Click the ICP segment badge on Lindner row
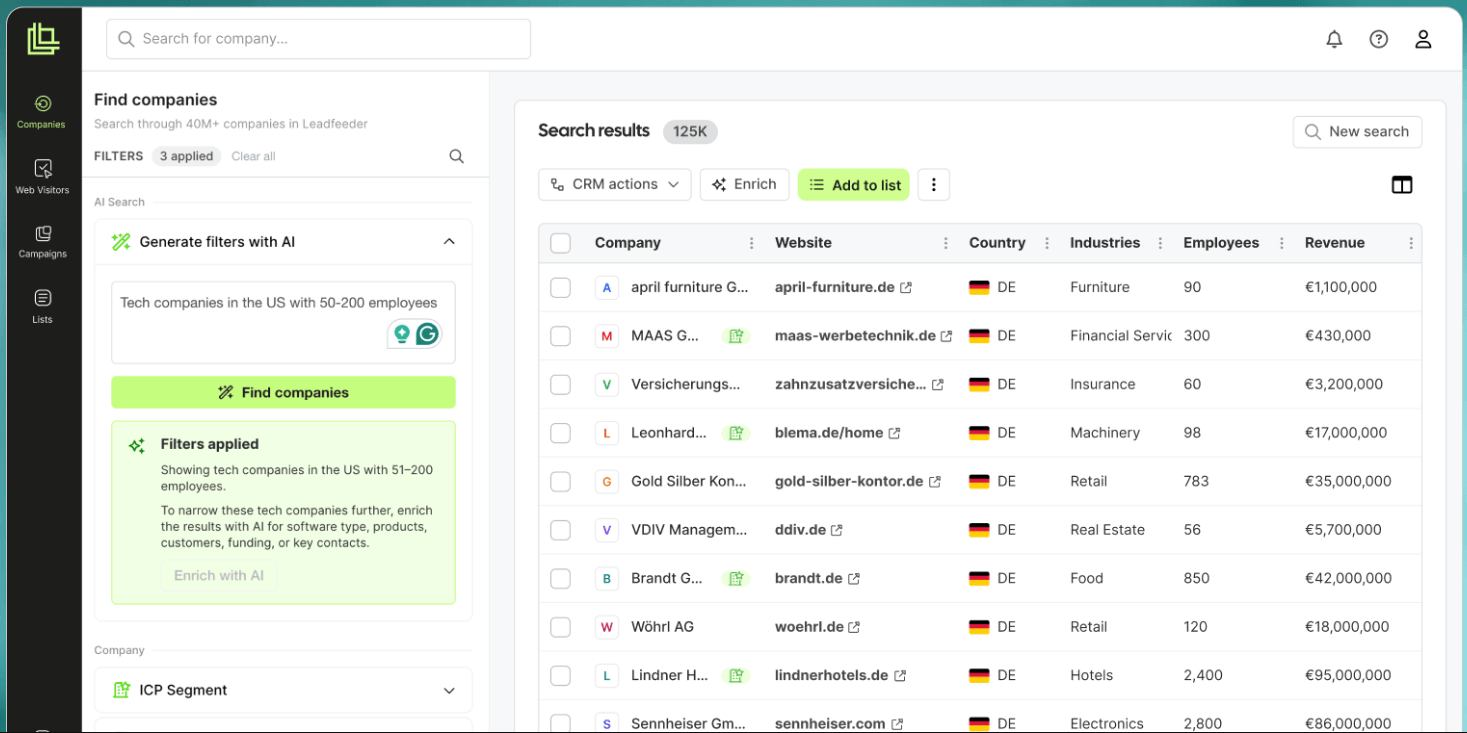This screenshot has width=1467, height=733. [x=736, y=675]
